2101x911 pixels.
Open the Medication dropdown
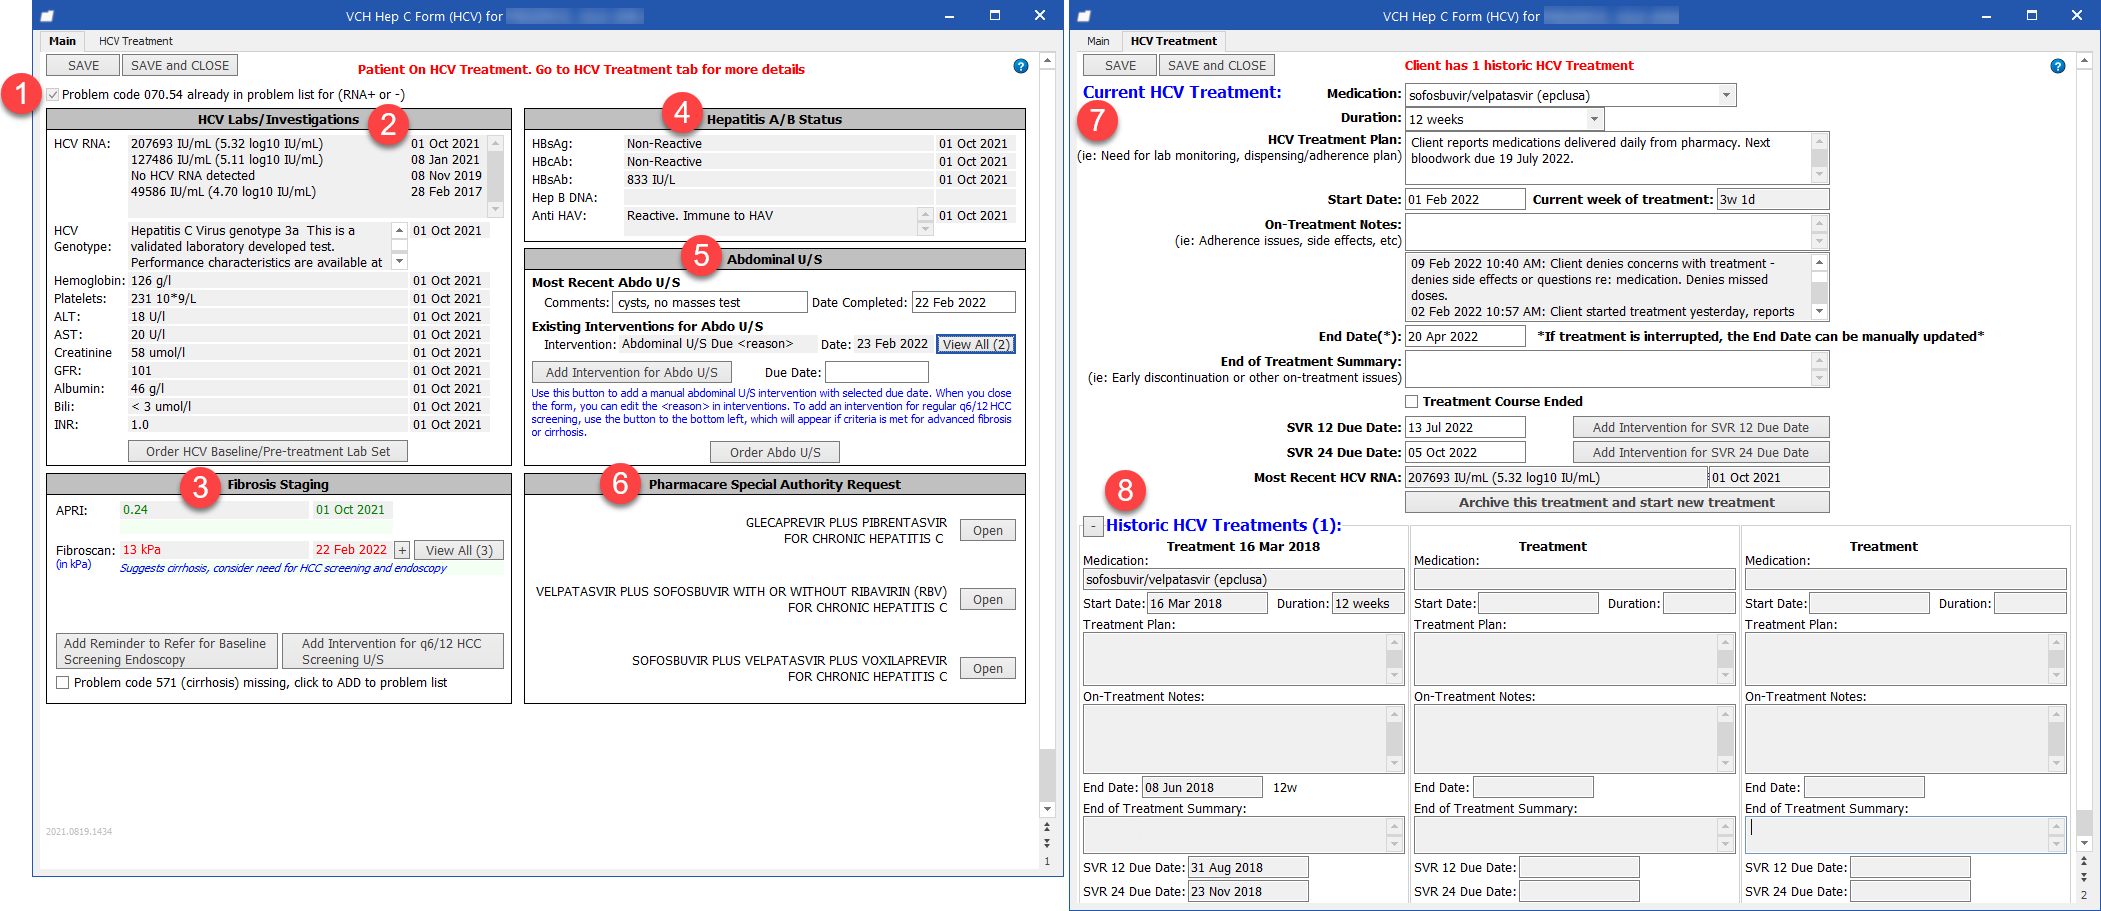pyautogui.click(x=1726, y=94)
